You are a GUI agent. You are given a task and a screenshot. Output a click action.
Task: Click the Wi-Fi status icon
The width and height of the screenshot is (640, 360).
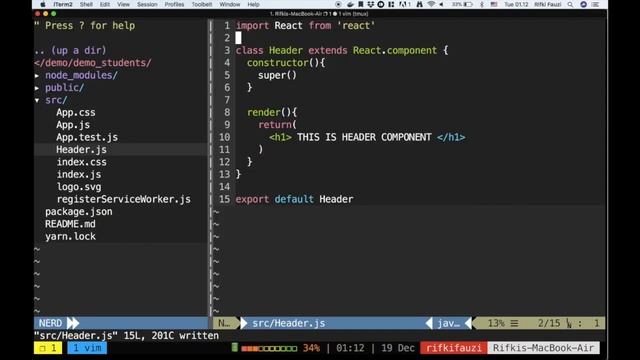click(x=431, y=4)
